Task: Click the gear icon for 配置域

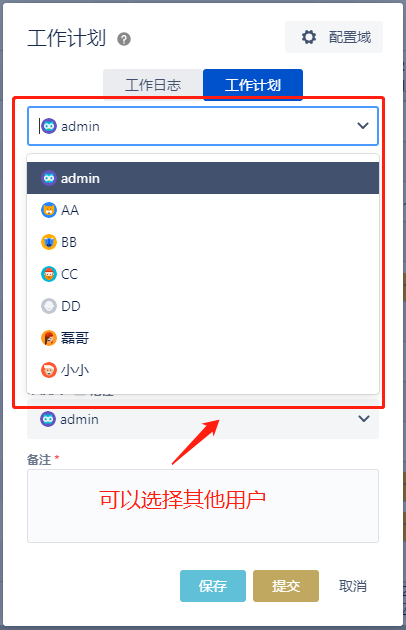Action: (309, 37)
